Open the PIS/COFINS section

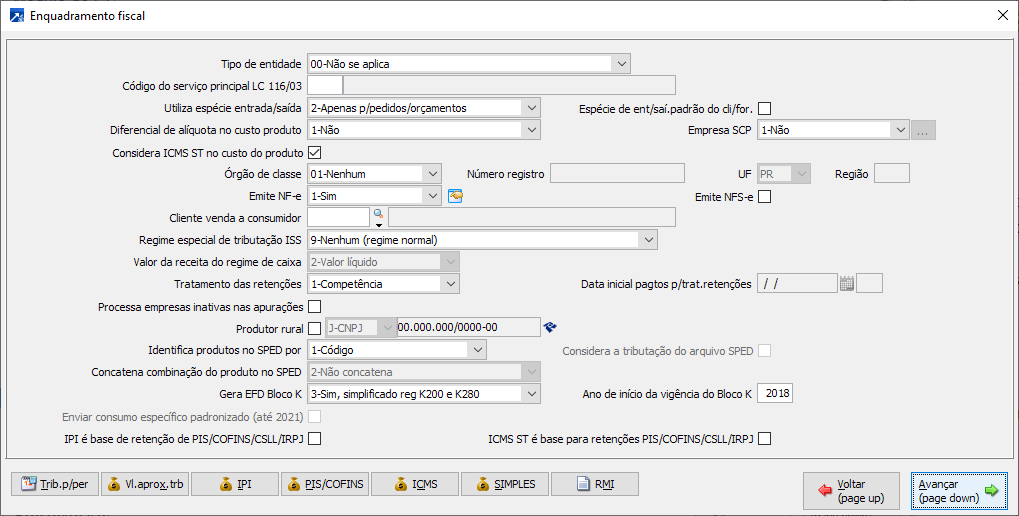[325, 485]
